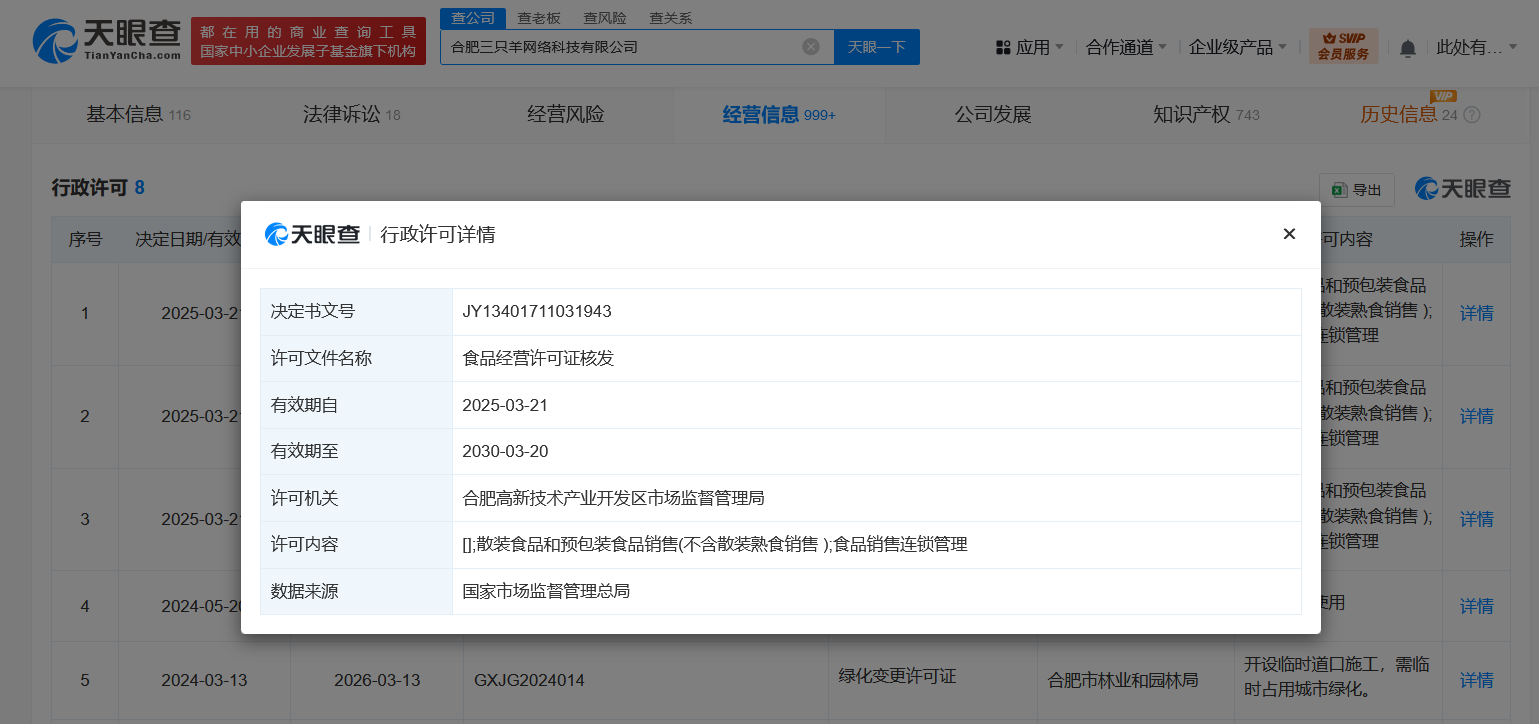Switch to 查风险 search tab
The image size is (1539, 724).
click(604, 18)
